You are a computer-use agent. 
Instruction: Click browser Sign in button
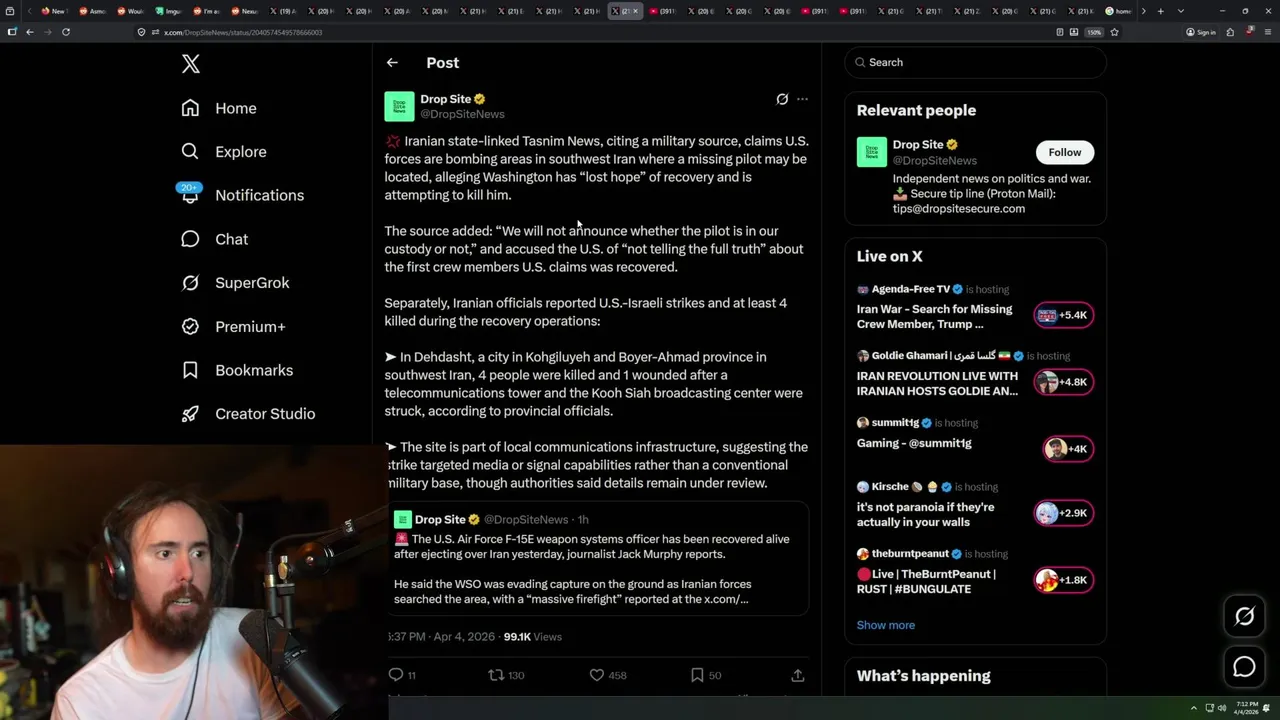pyautogui.click(x=1201, y=32)
